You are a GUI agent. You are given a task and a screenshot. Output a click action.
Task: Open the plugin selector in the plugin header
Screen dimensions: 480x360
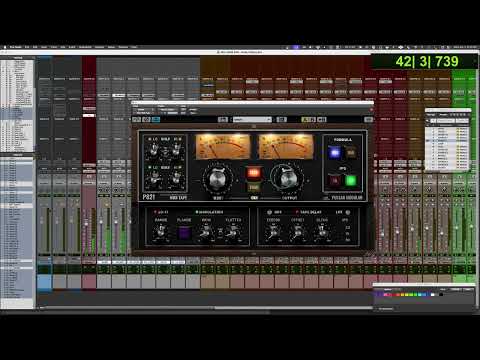tap(167, 110)
